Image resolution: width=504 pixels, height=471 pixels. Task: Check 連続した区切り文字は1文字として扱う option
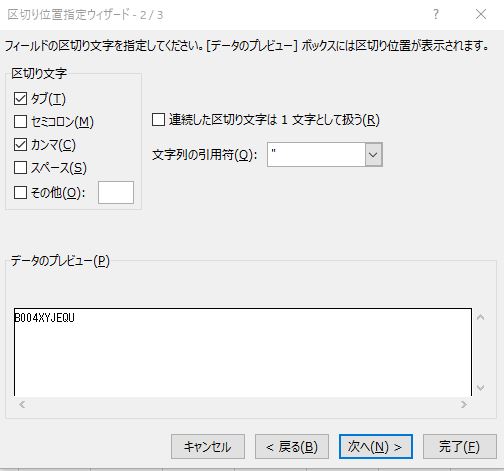pos(158,120)
